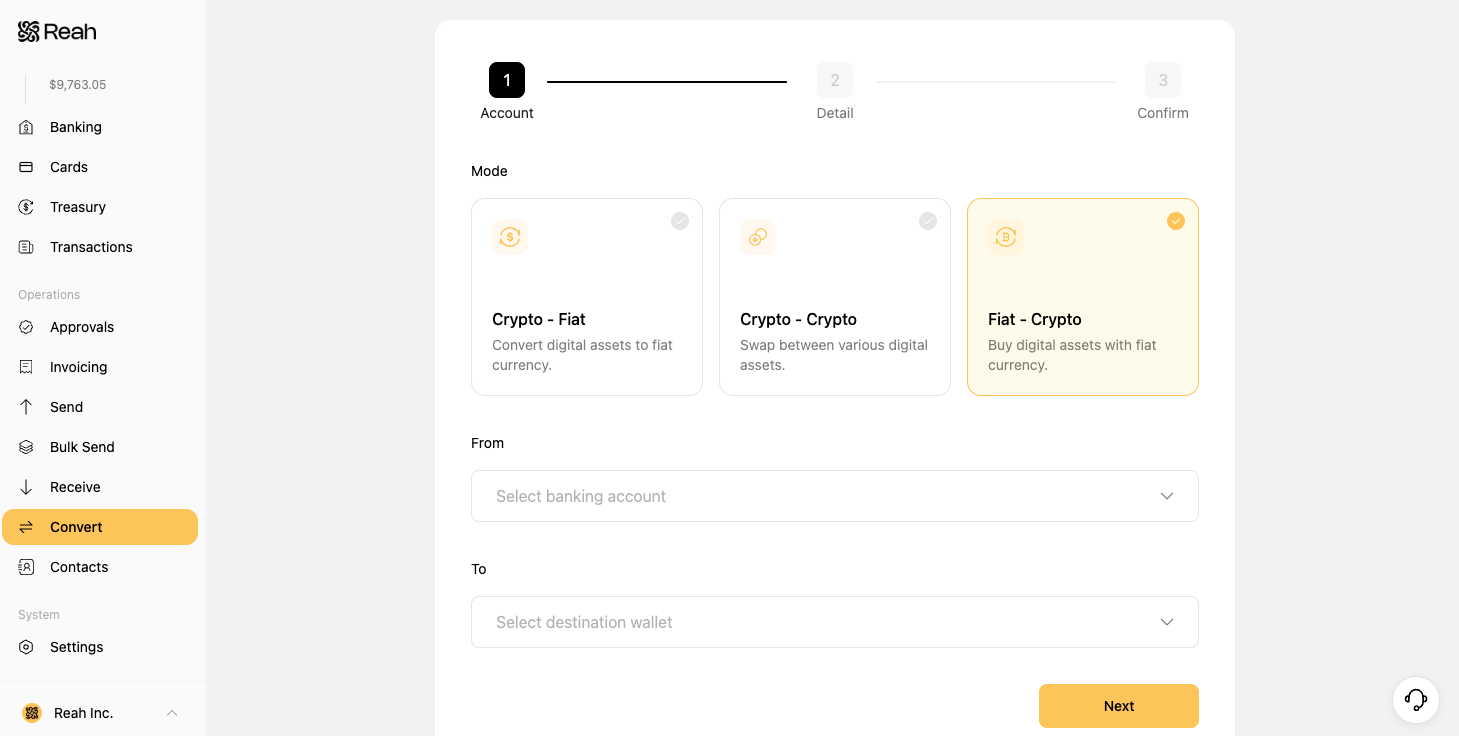Open Banking via its sidebar icon

click(27, 127)
